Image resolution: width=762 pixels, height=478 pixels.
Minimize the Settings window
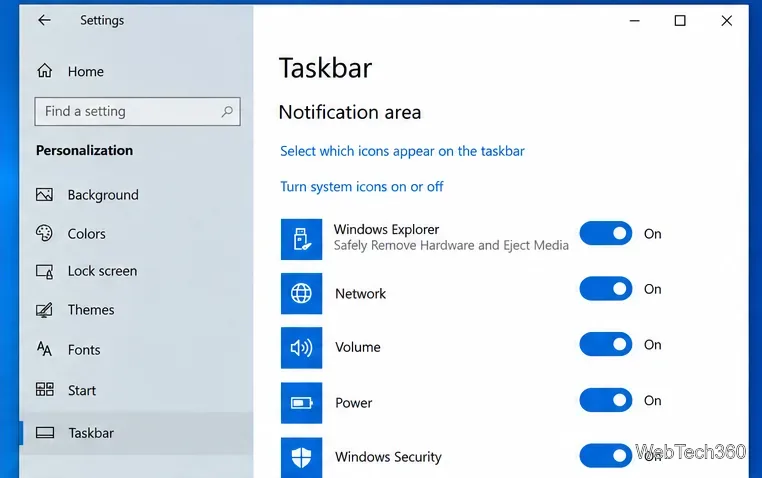[x=634, y=21]
